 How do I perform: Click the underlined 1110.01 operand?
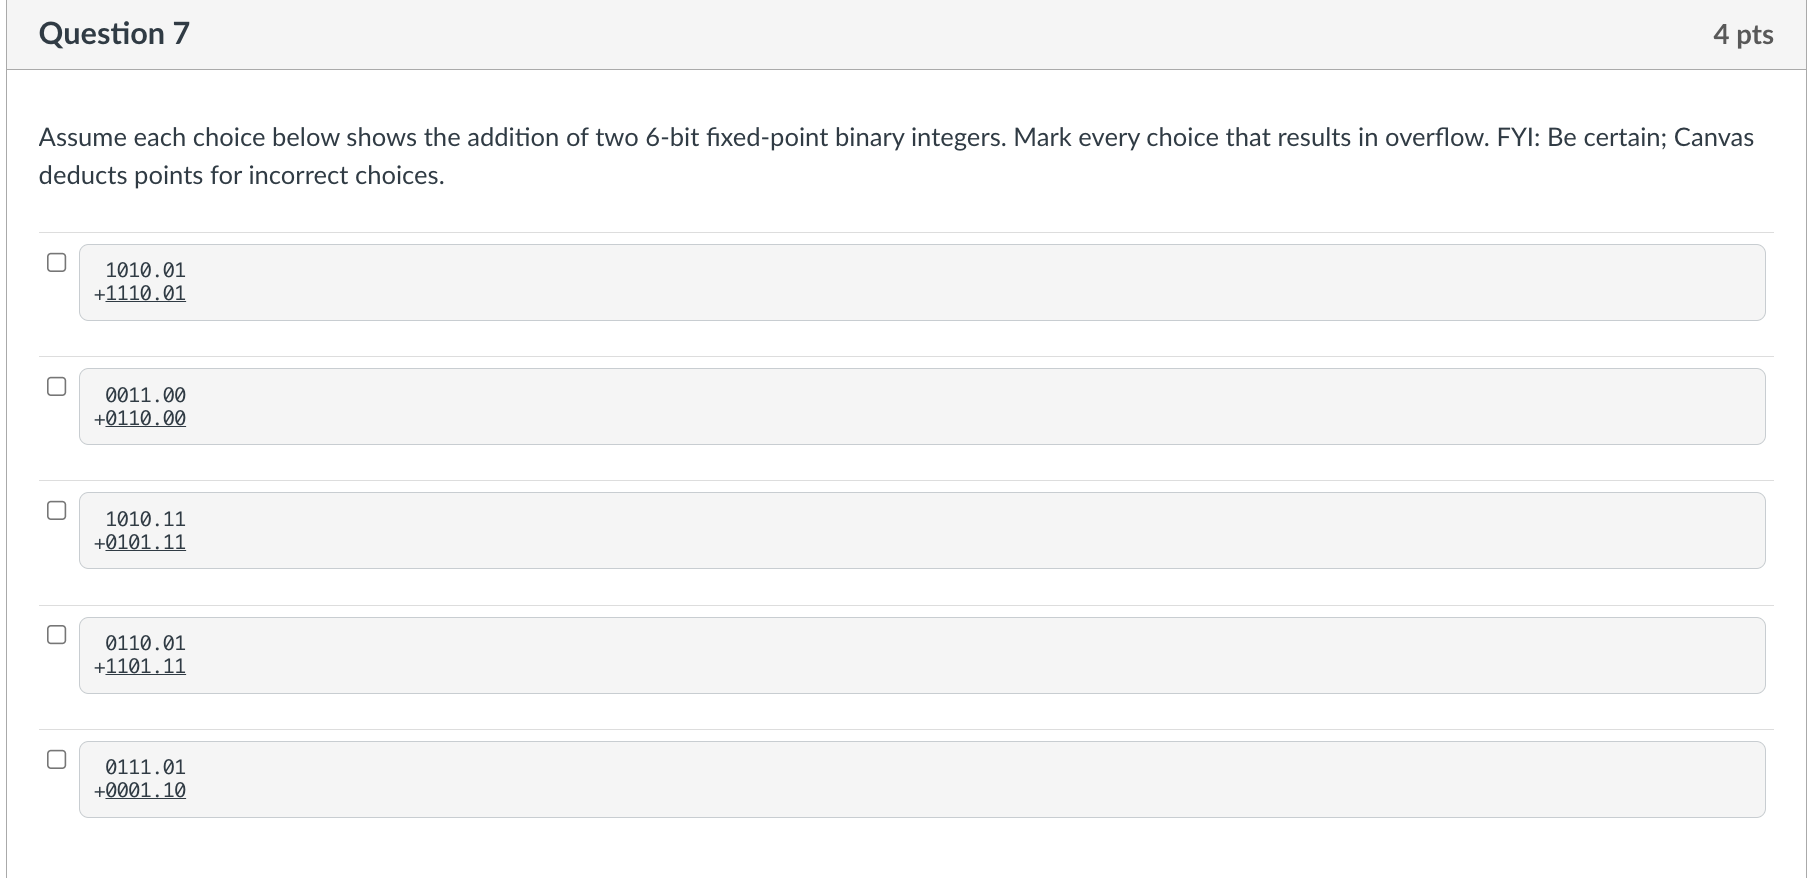(x=148, y=294)
